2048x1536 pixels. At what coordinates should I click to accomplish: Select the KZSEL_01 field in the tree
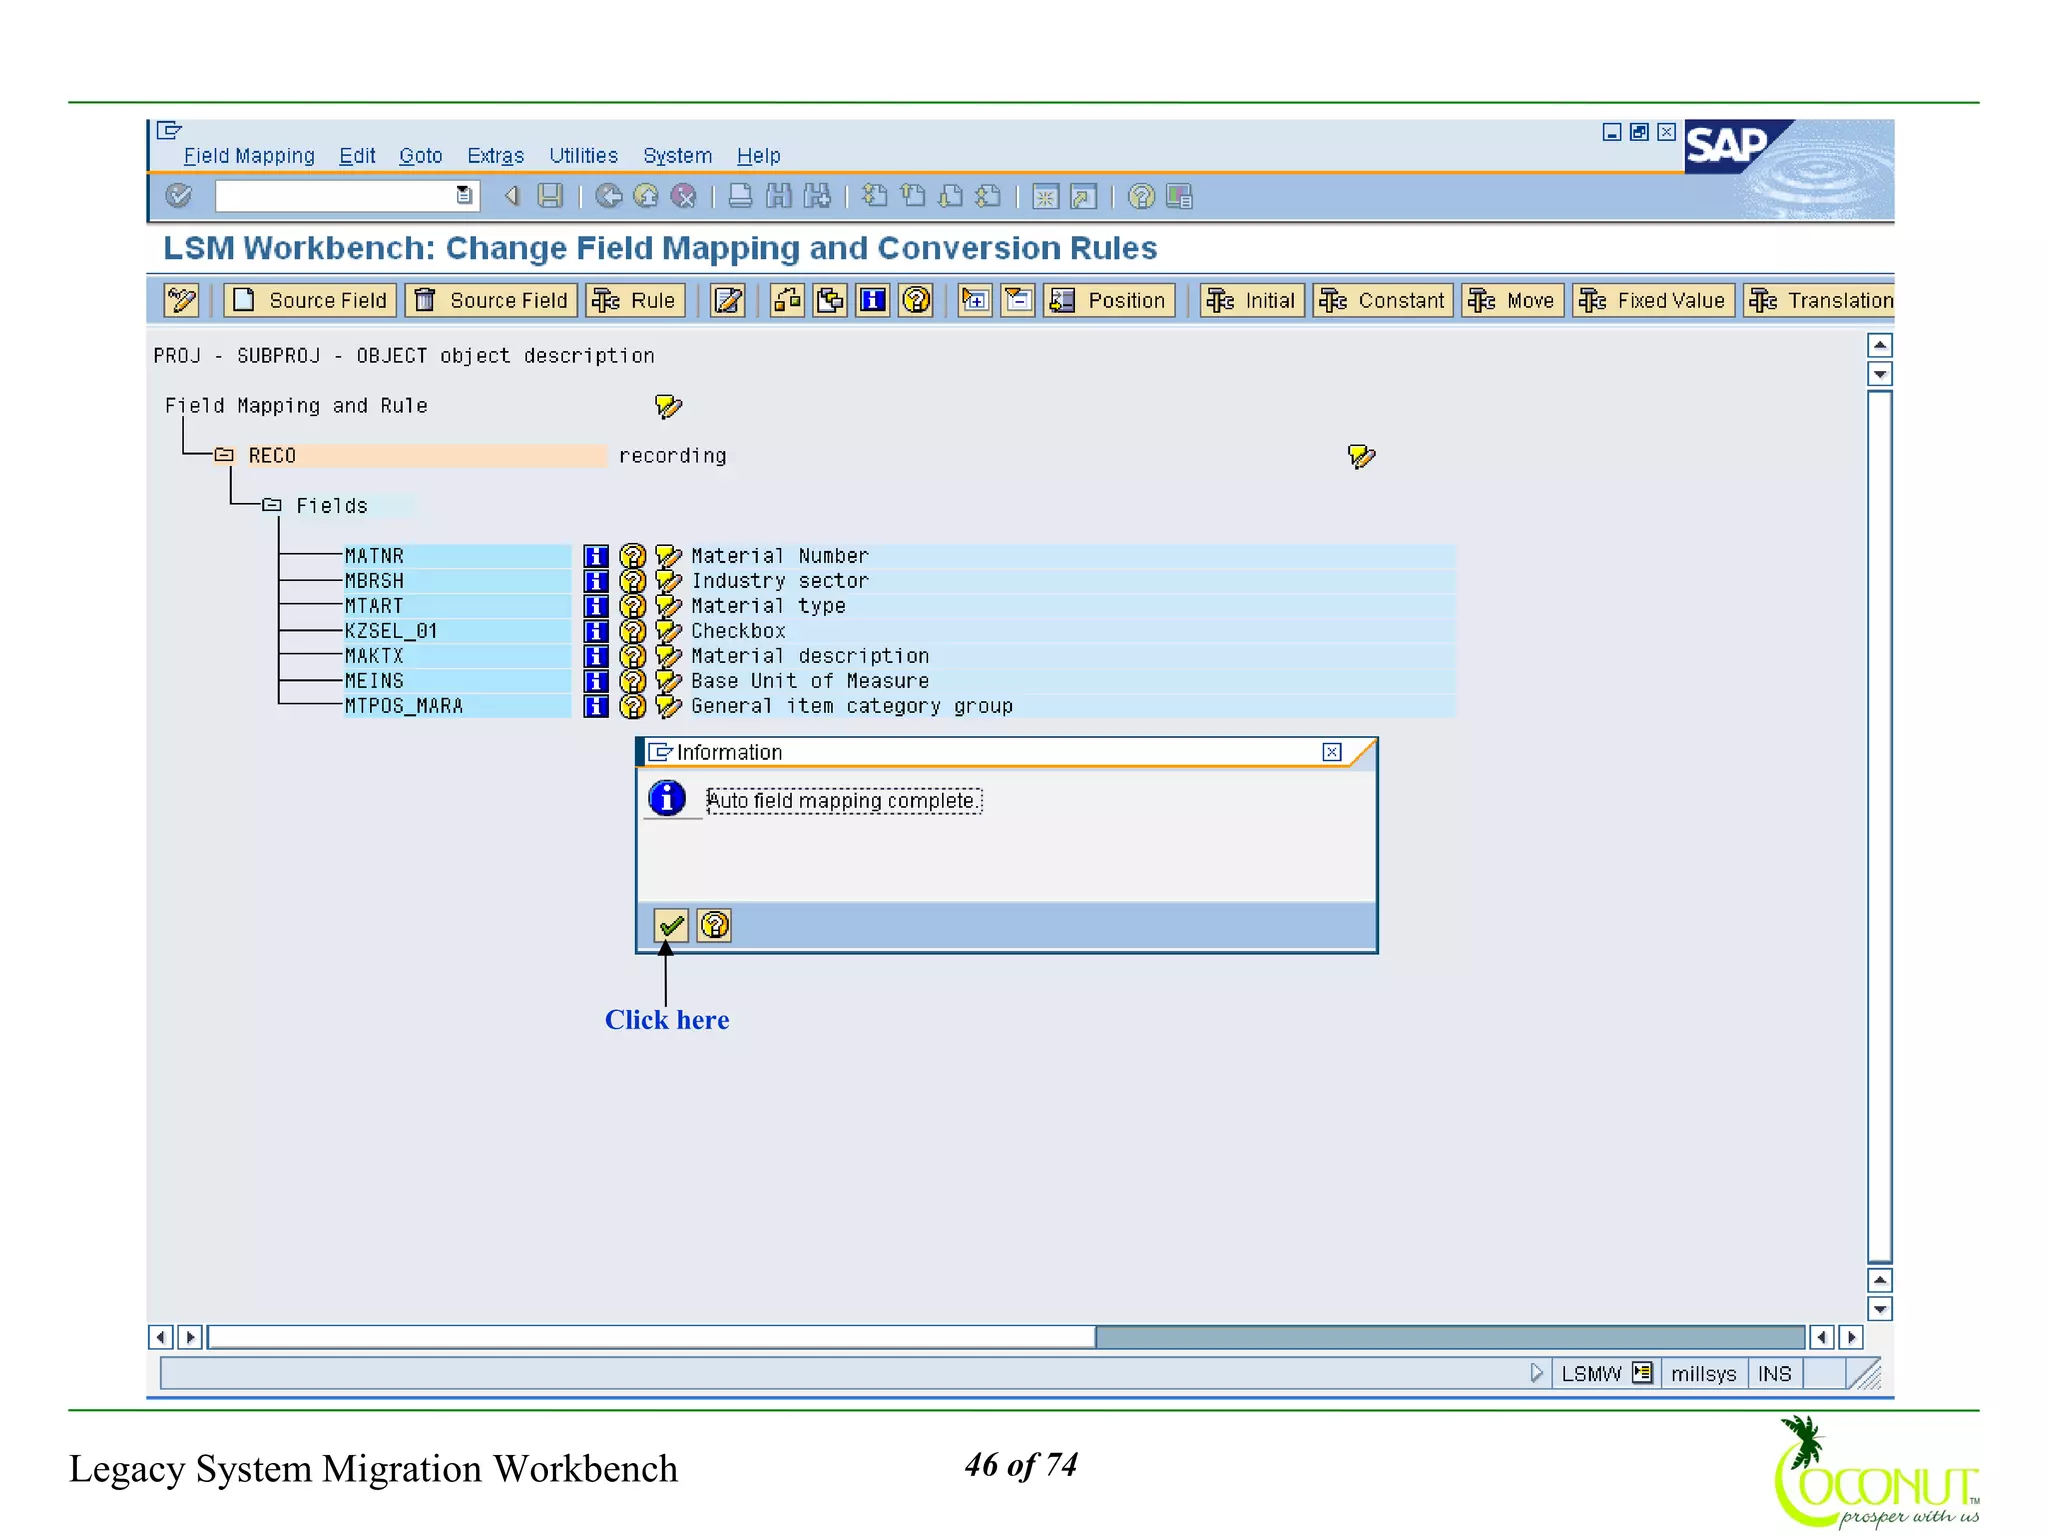[x=457, y=631]
